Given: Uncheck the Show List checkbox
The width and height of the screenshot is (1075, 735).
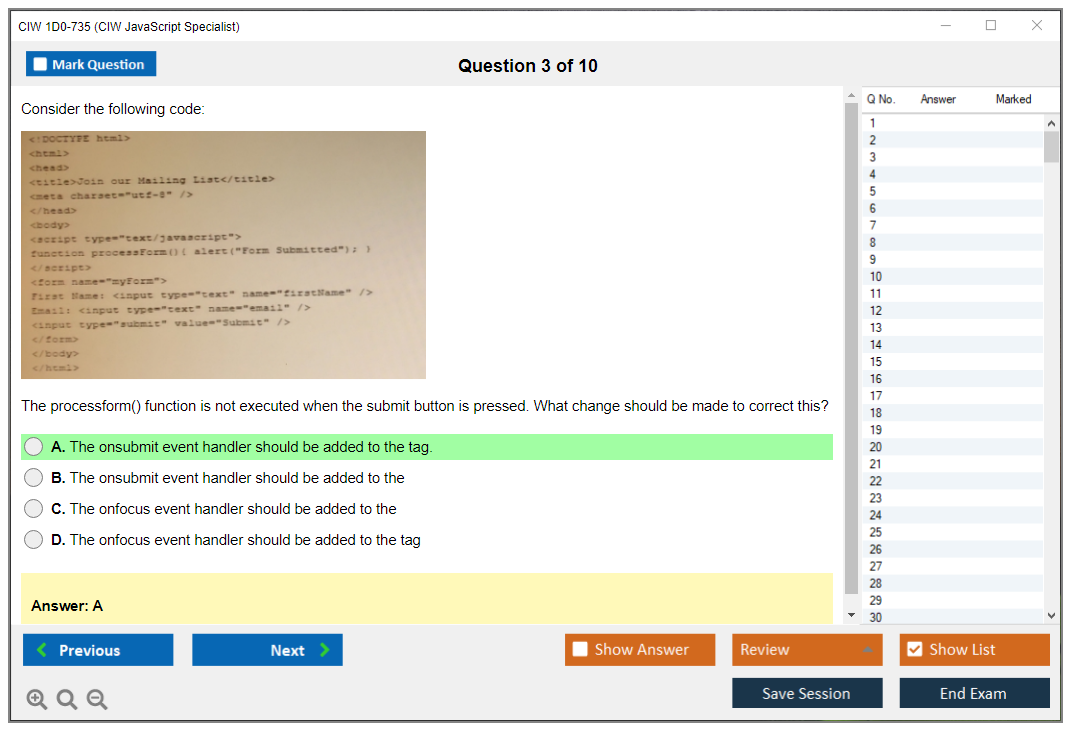Looking at the screenshot, I should [914, 650].
